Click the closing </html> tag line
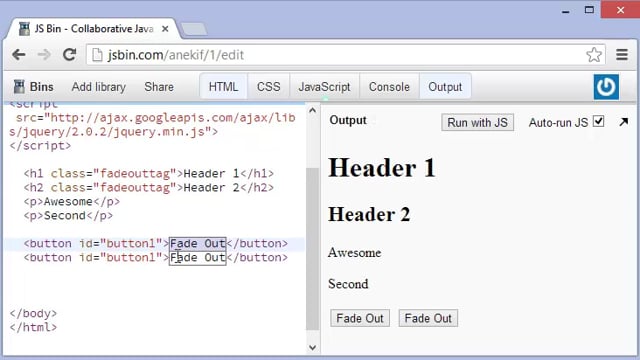The height and width of the screenshot is (360, 640). click(x=33, y=327)
